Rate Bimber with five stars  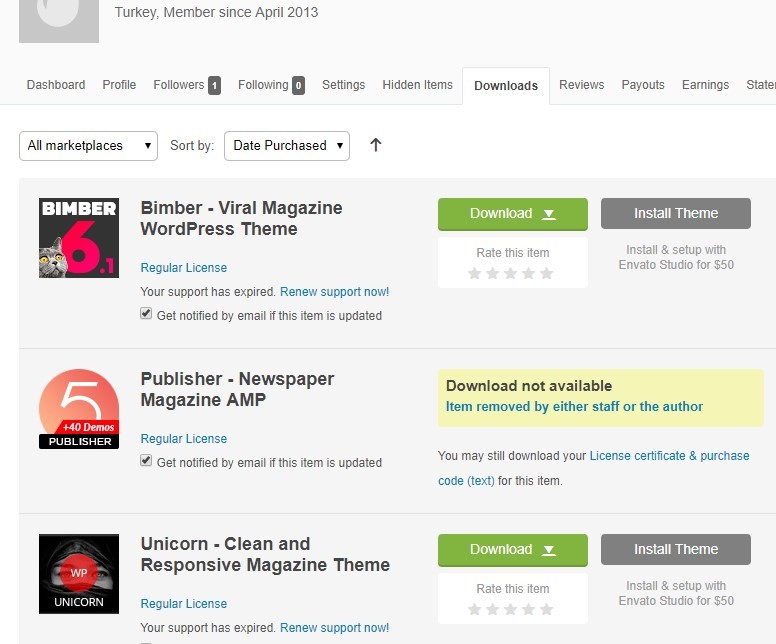click(546, 273)
